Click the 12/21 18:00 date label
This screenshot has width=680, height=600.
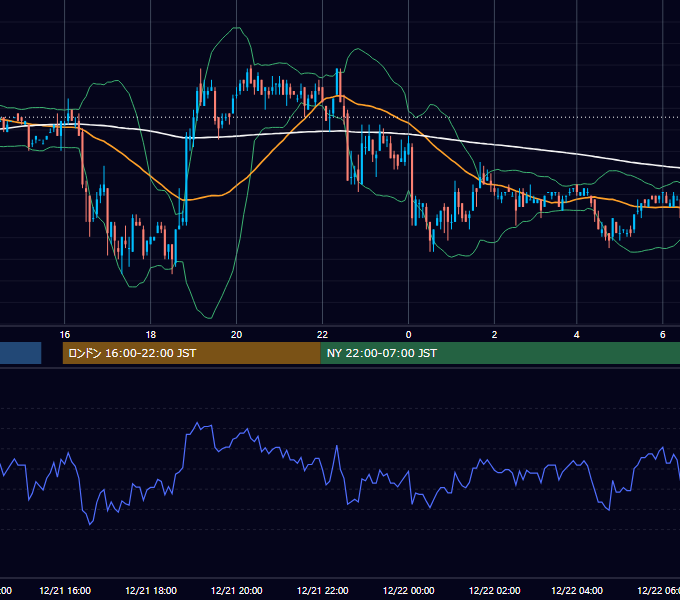tap(151, 590)
